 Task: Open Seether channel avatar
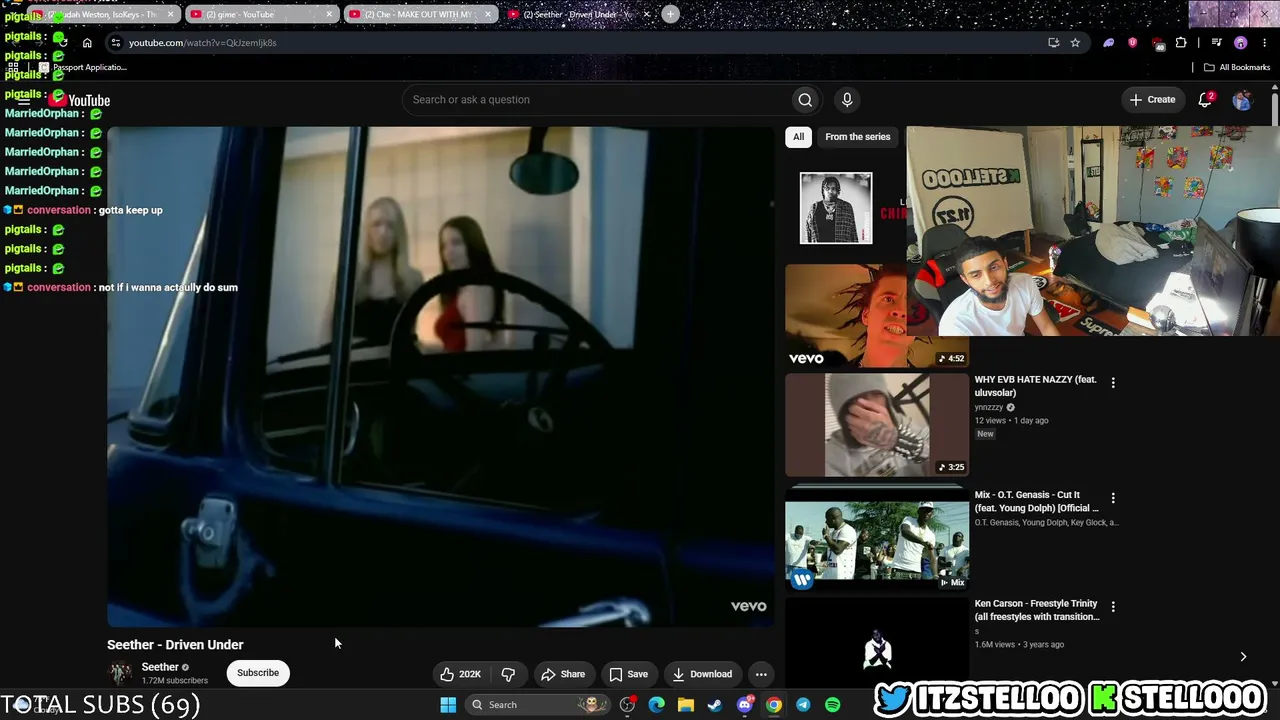coord(120,673)
